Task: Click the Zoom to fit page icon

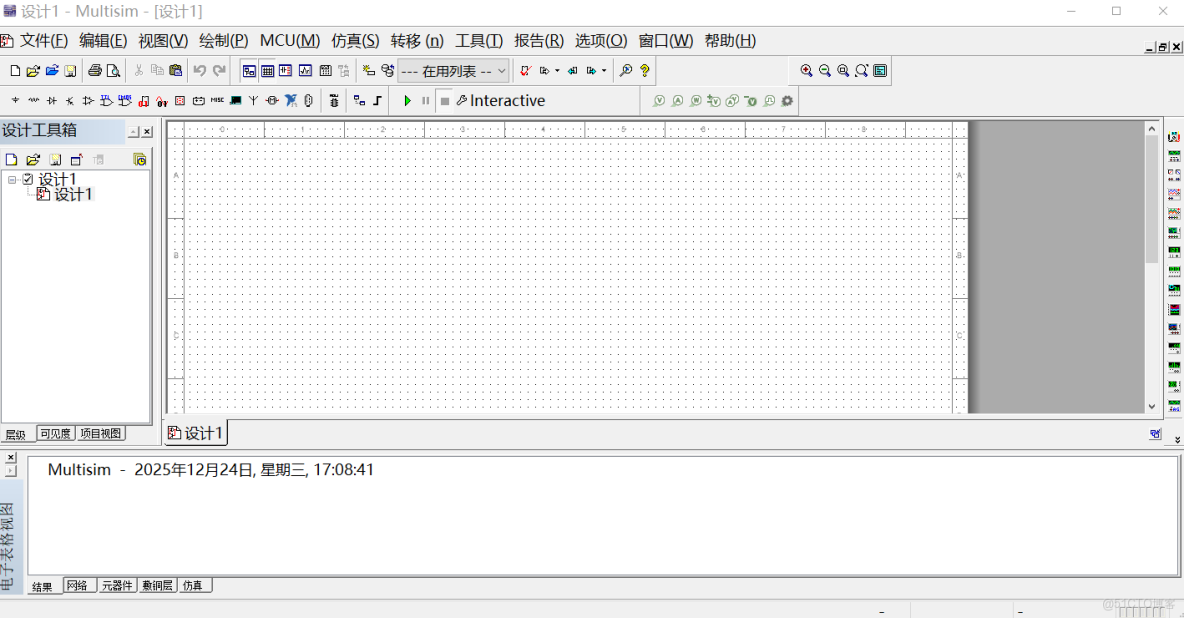Action: click(862, 70)
